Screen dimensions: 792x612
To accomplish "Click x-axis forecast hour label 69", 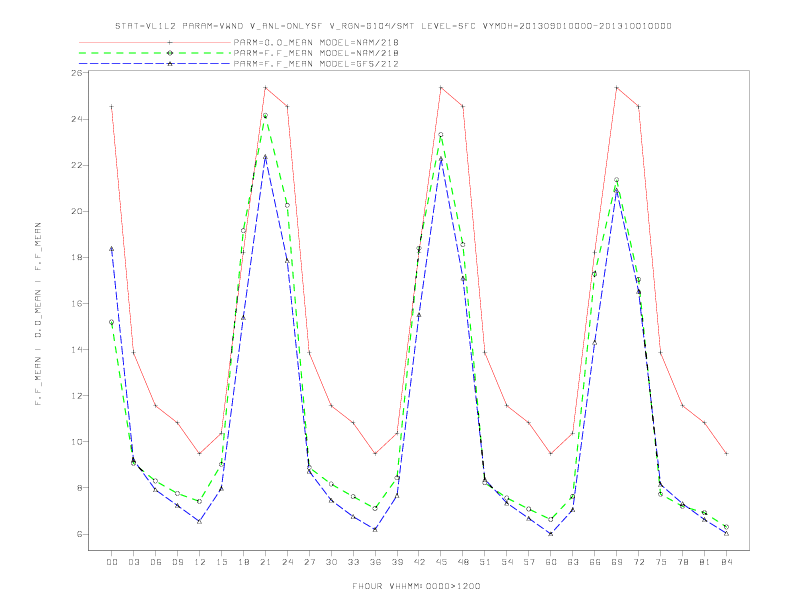I will (x=617, y=562).
